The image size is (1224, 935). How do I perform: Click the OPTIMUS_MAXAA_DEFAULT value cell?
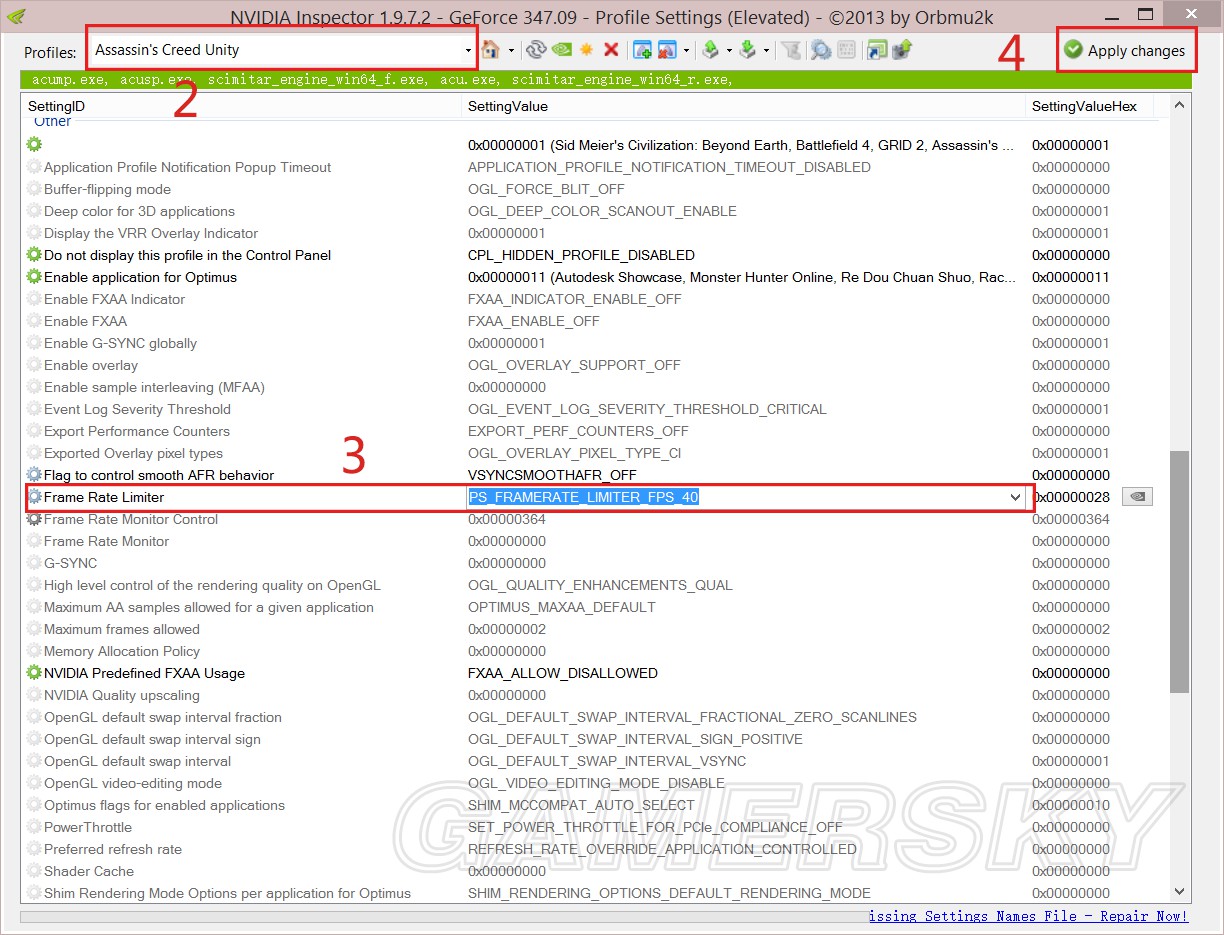point(562,607)
